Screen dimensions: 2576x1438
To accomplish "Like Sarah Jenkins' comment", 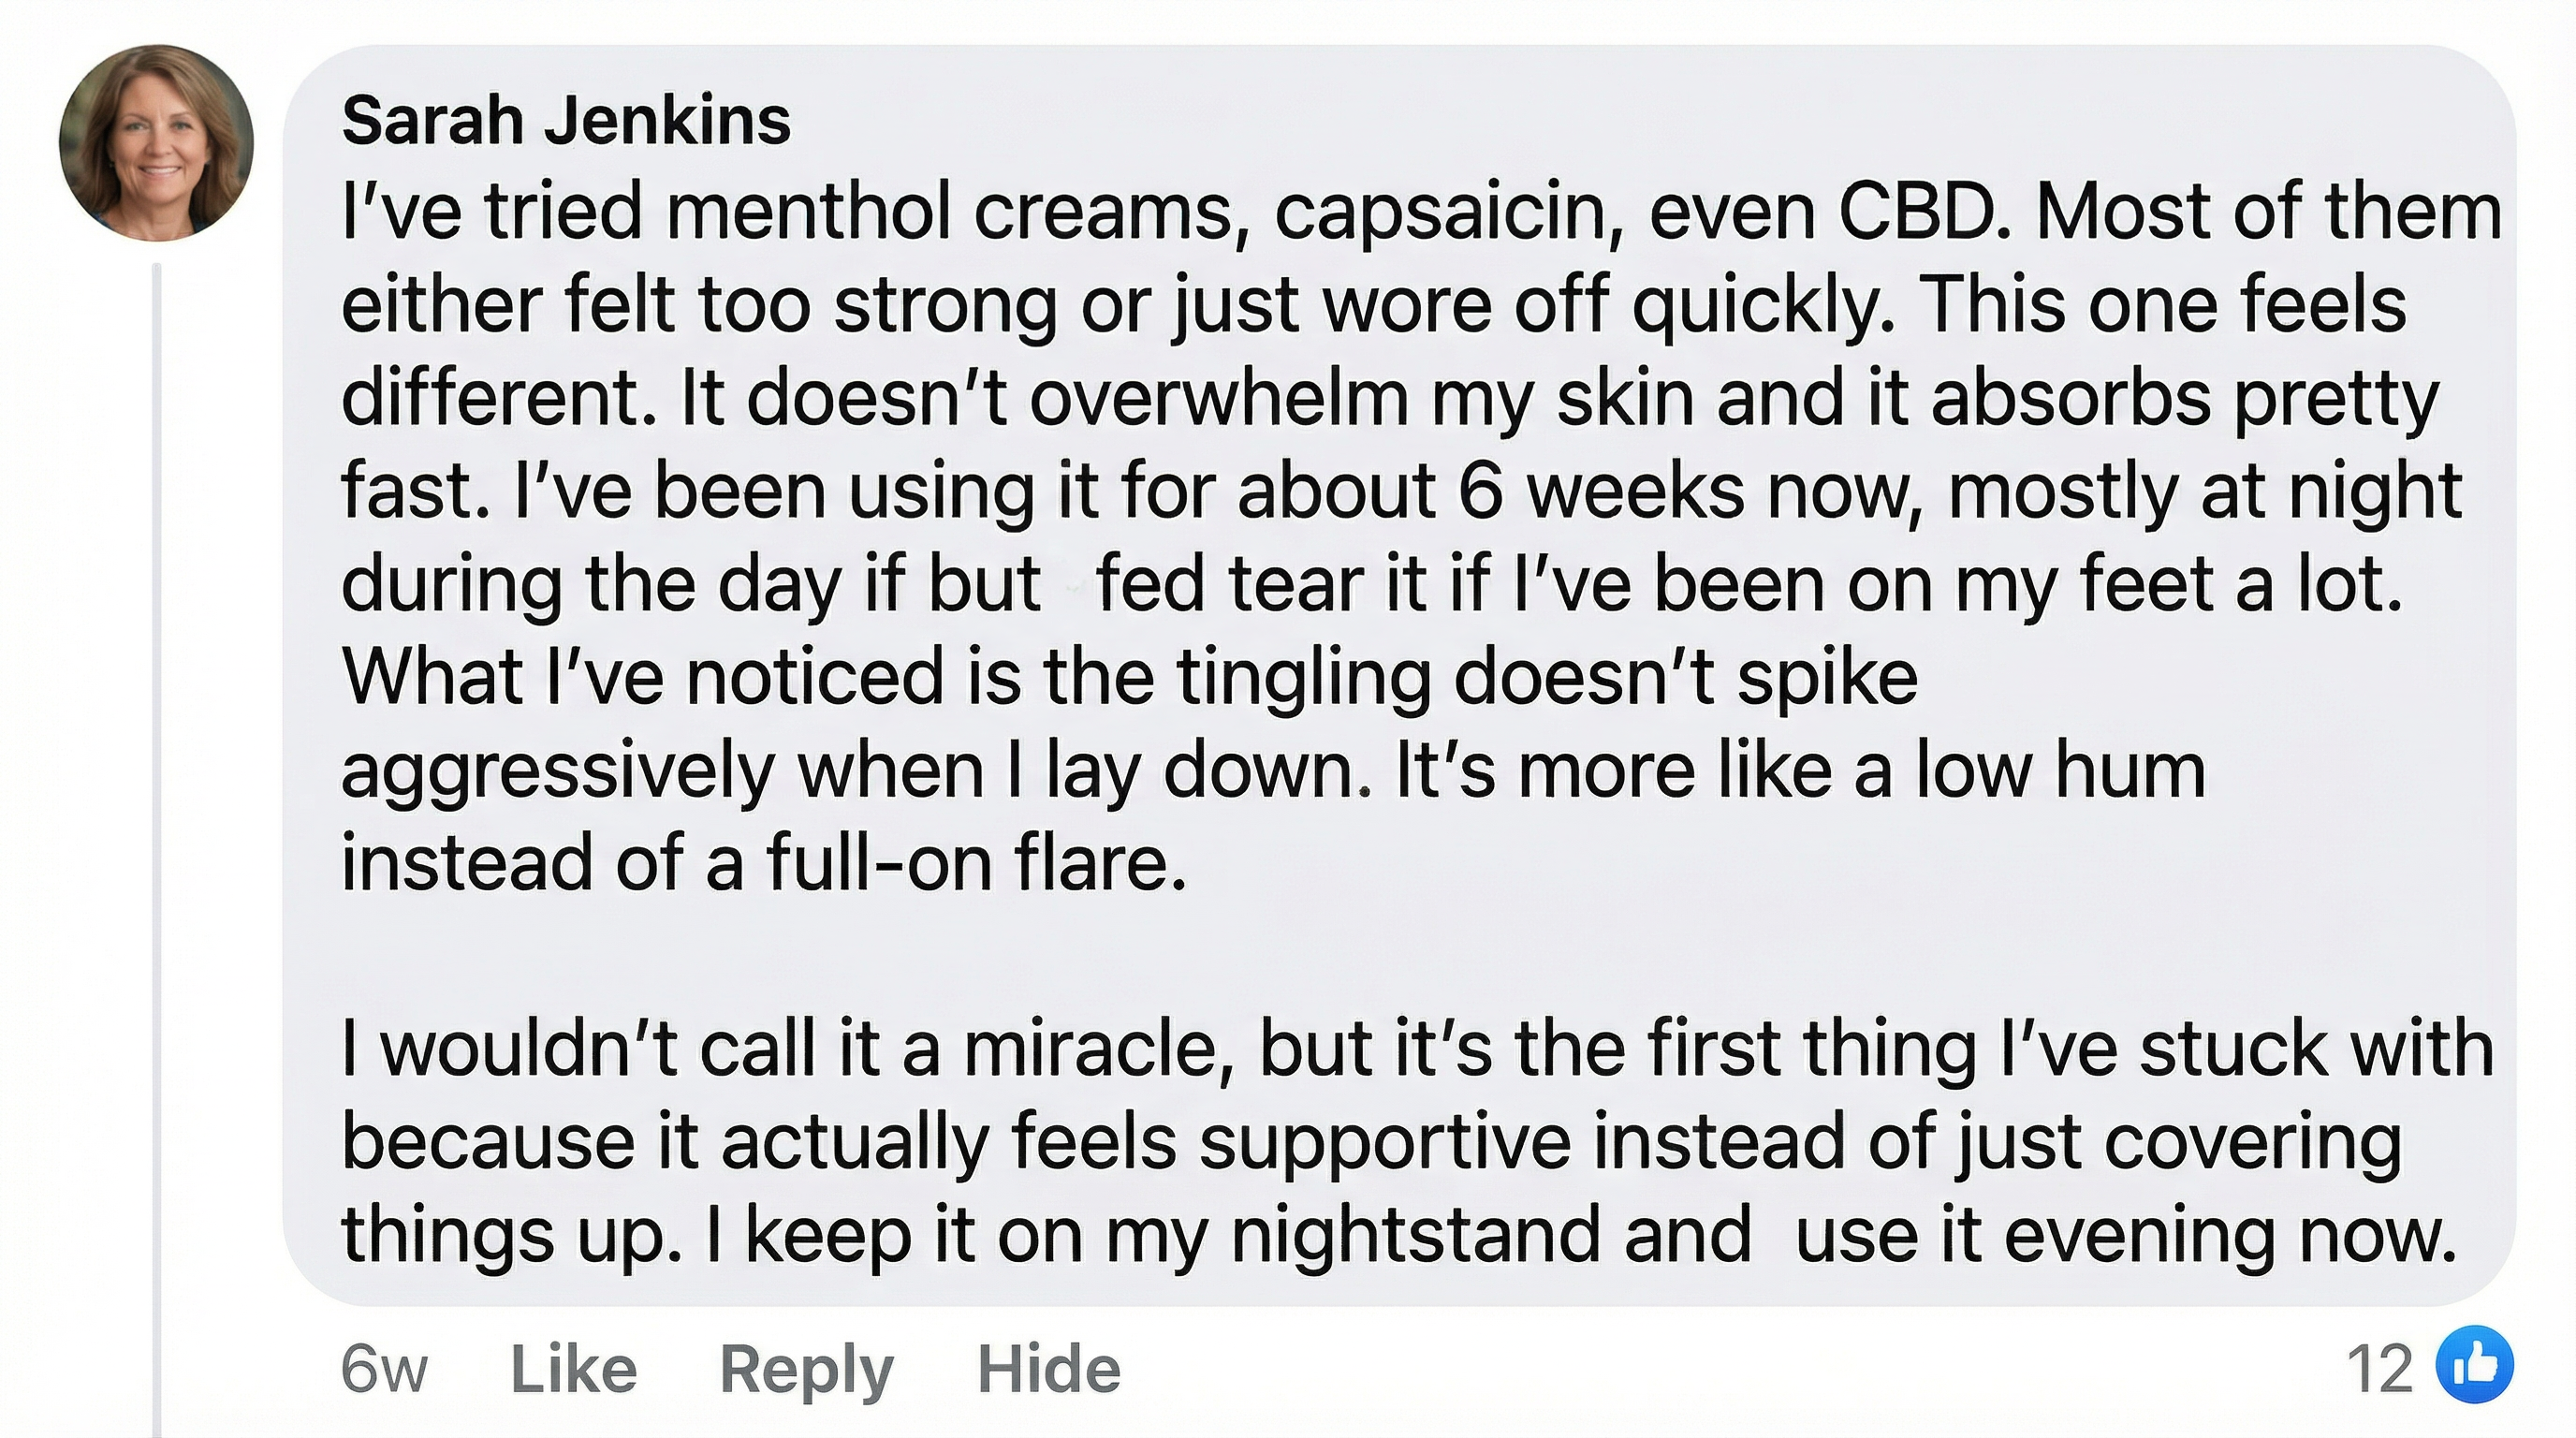I will pos(573,1369).
